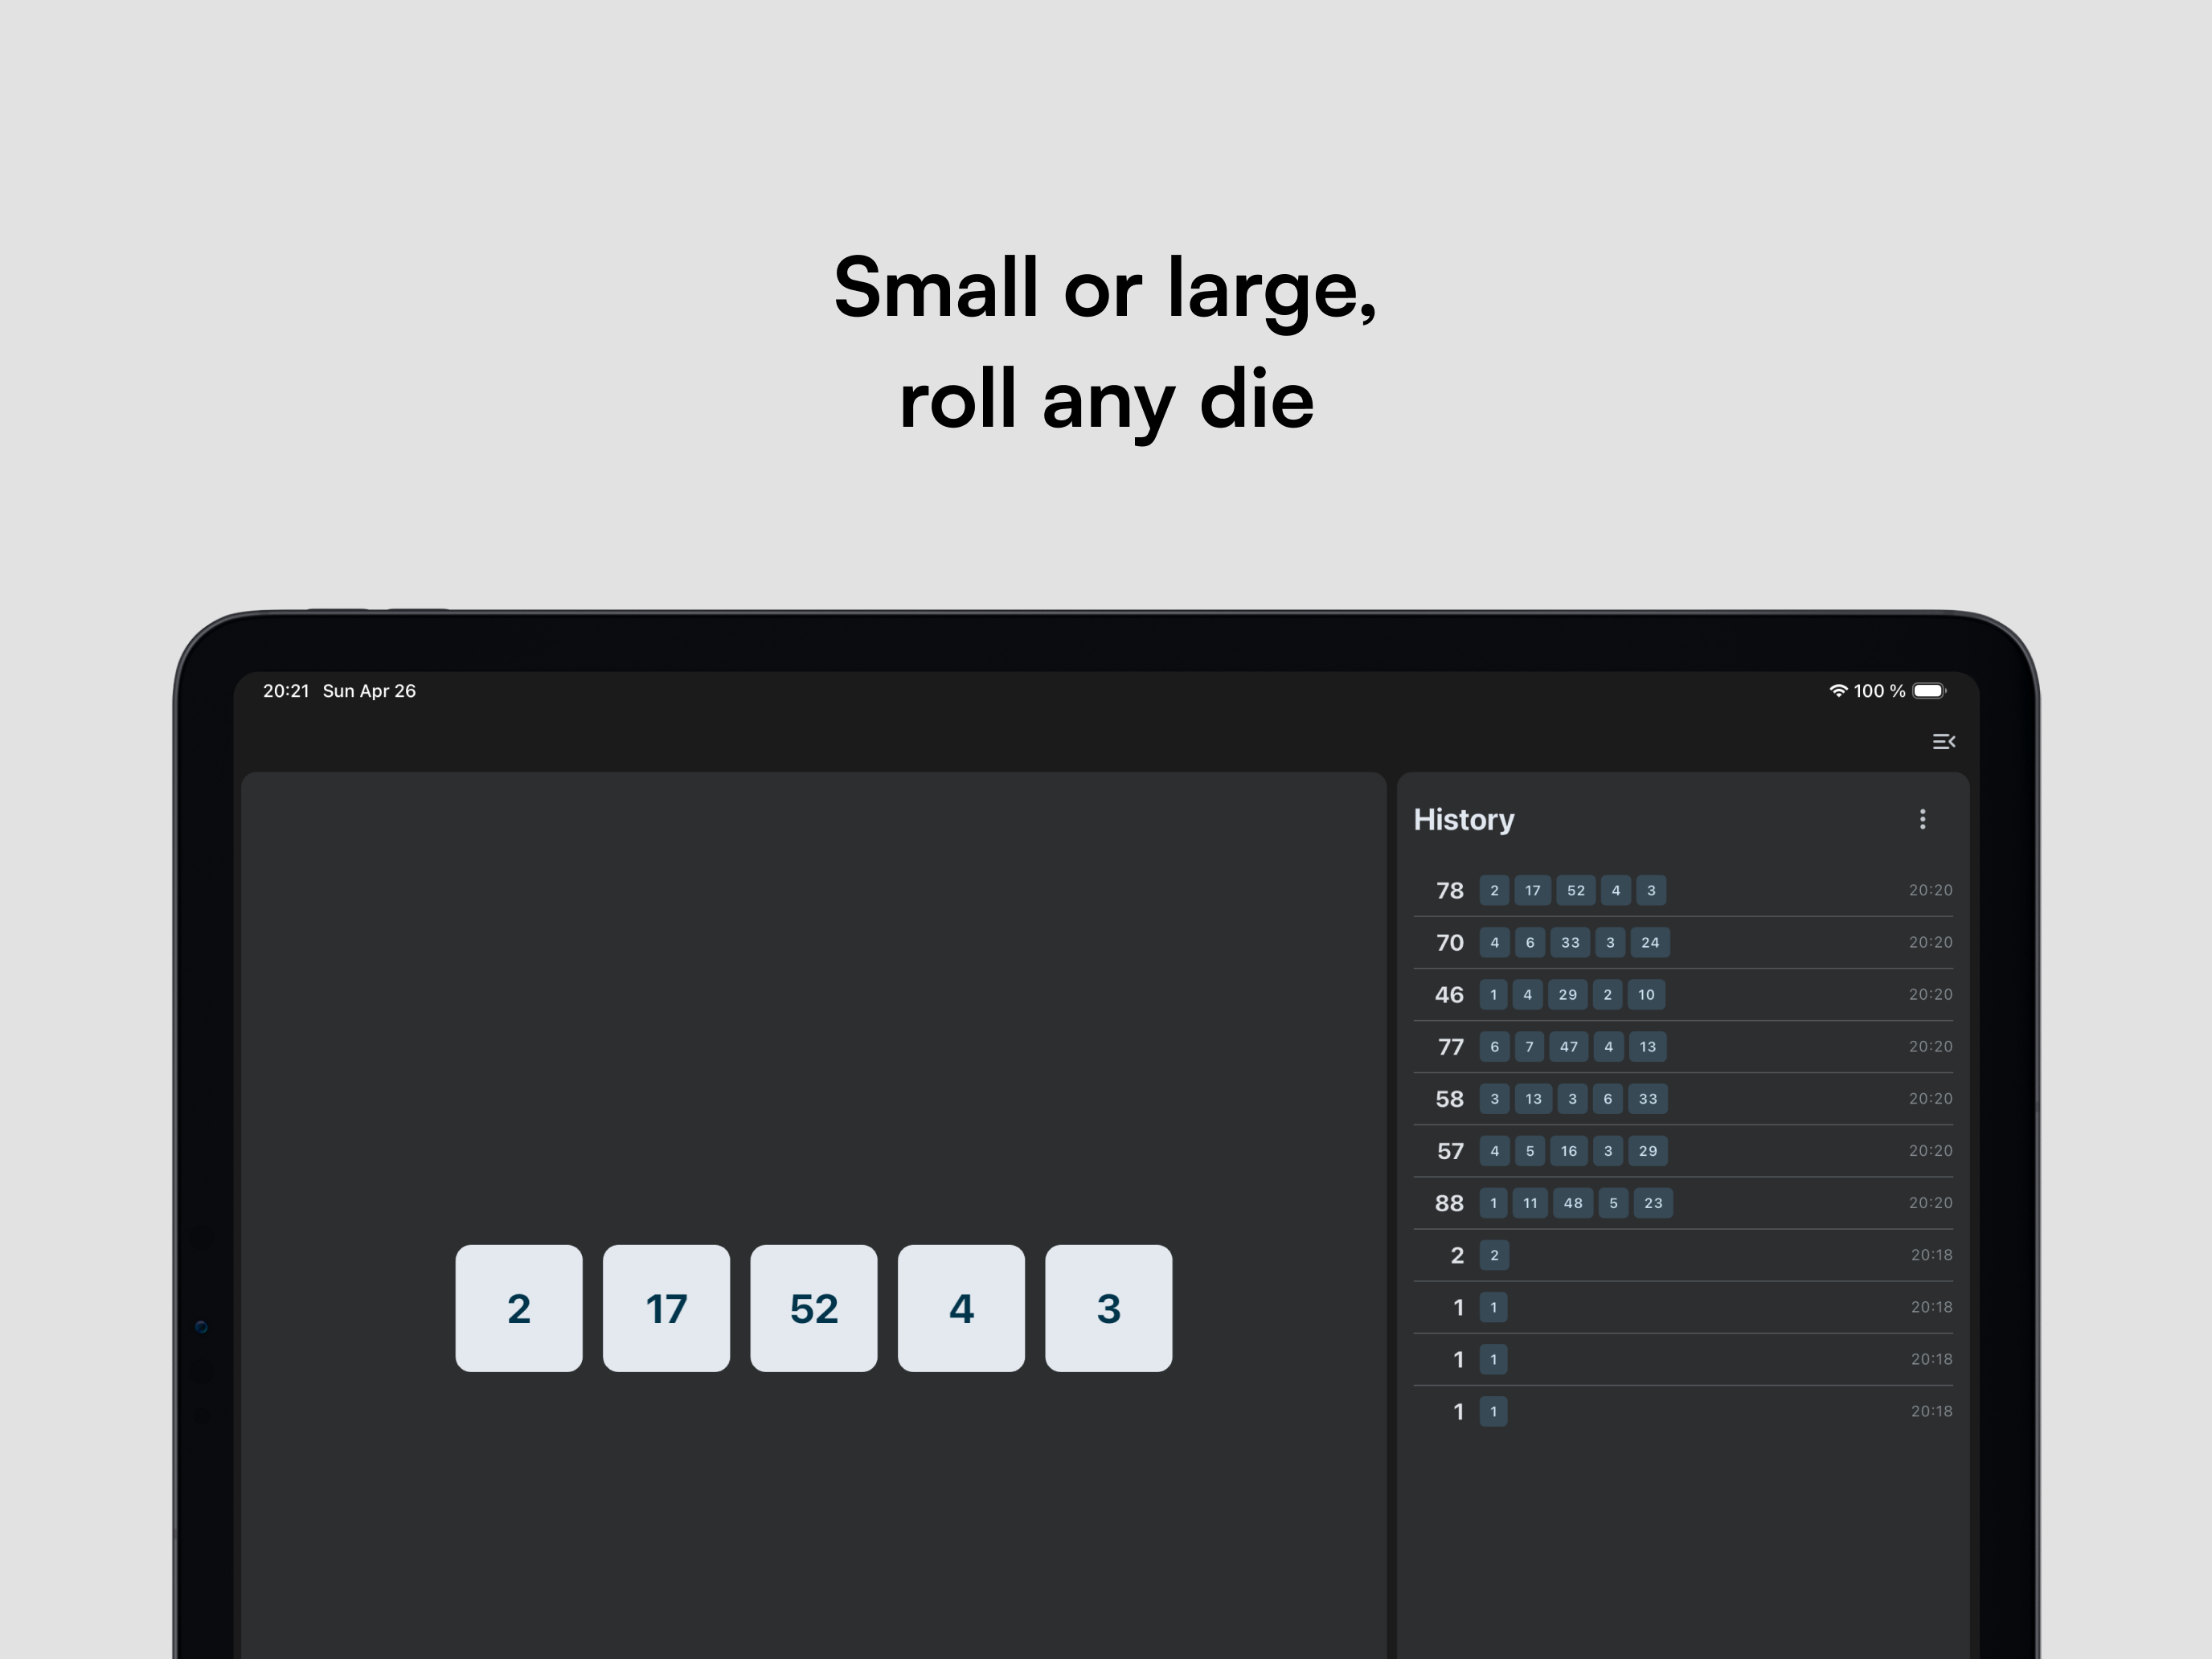Tap the die showing 2
The height and width of the screenshot is (1659, 2212).
pyautogui.click(x=519, y=1308)
